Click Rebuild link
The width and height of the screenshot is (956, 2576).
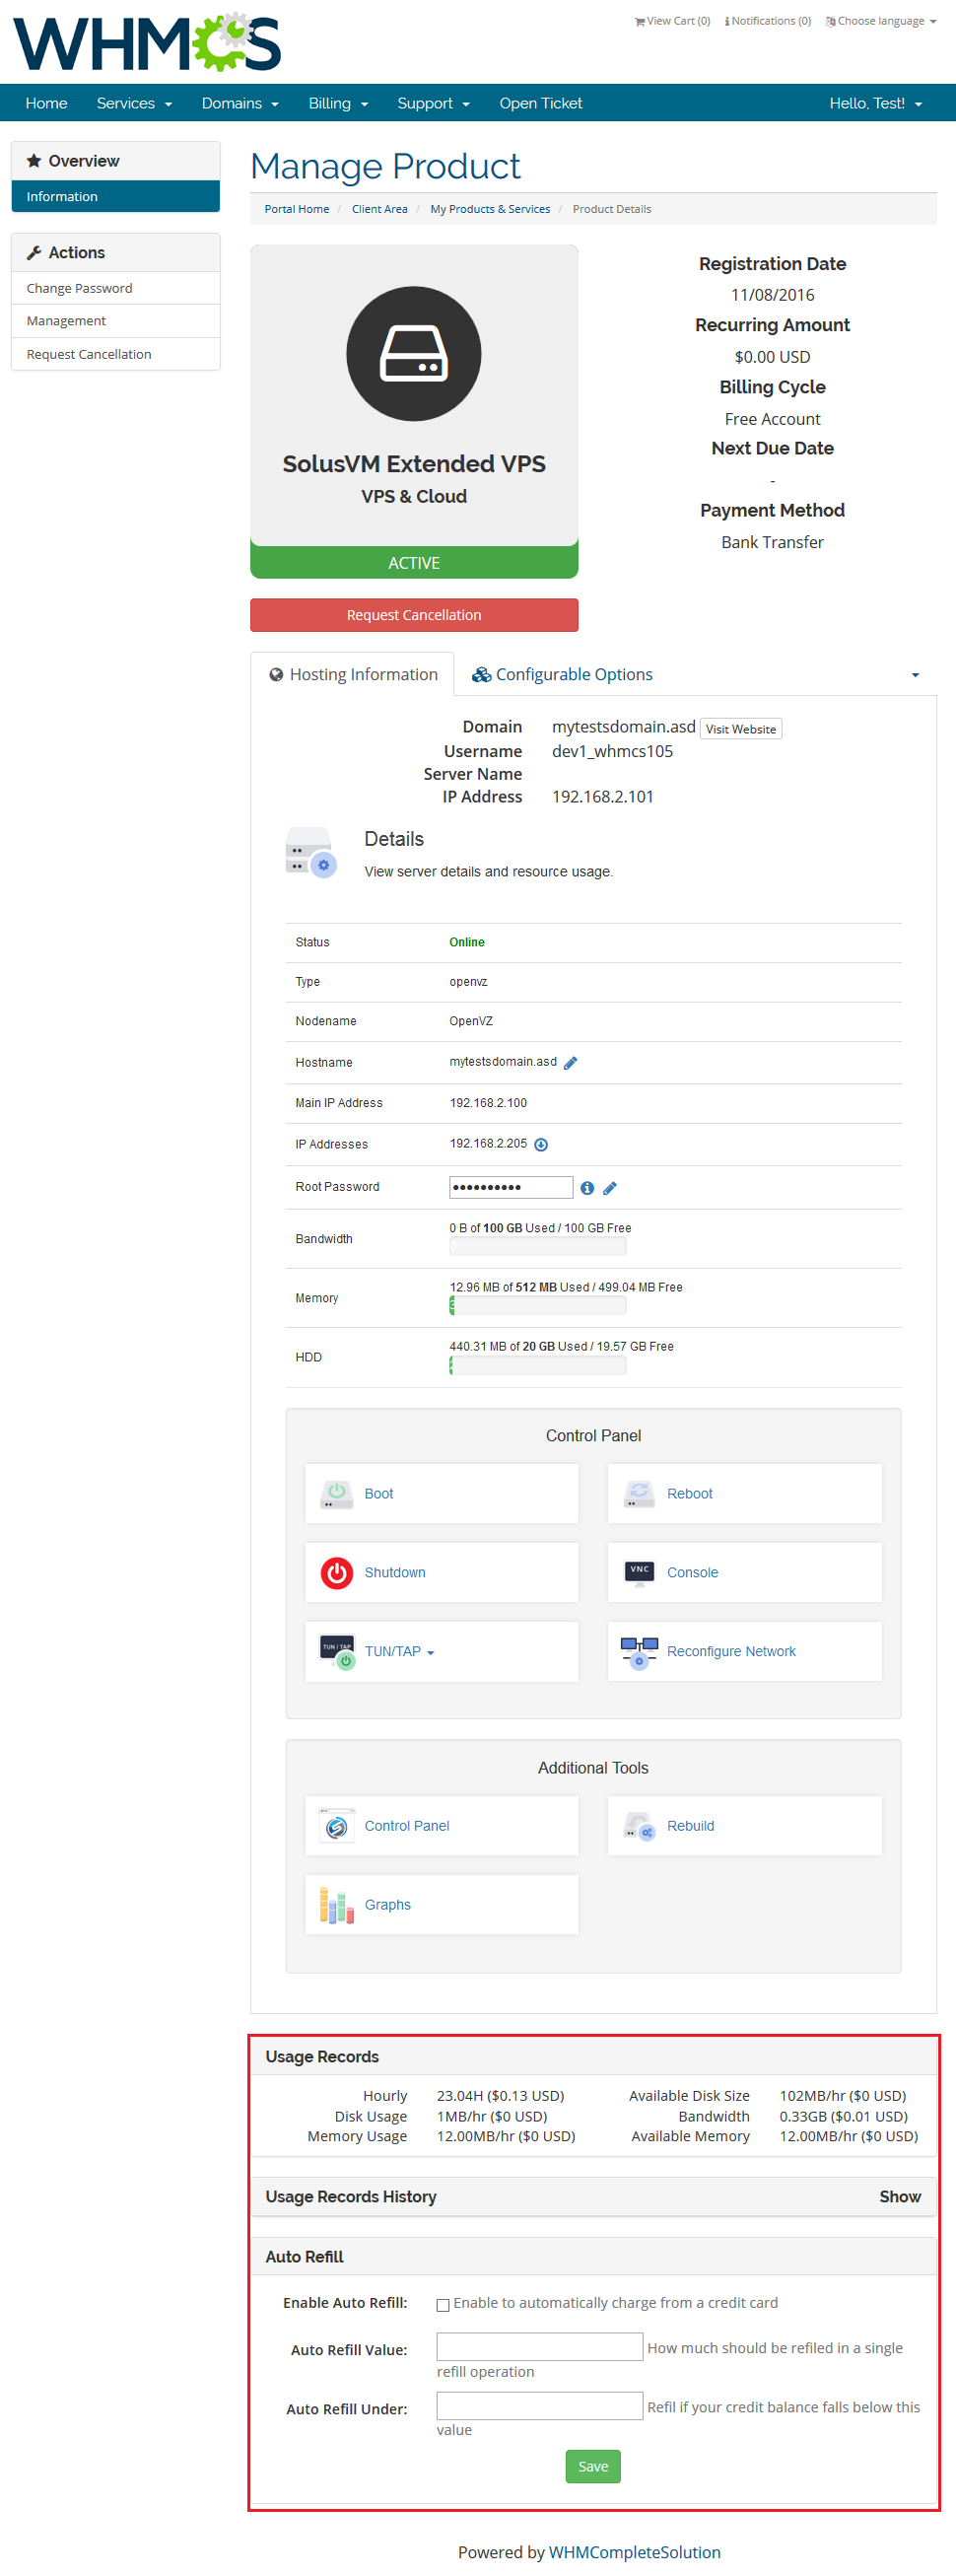point(690,1825)
